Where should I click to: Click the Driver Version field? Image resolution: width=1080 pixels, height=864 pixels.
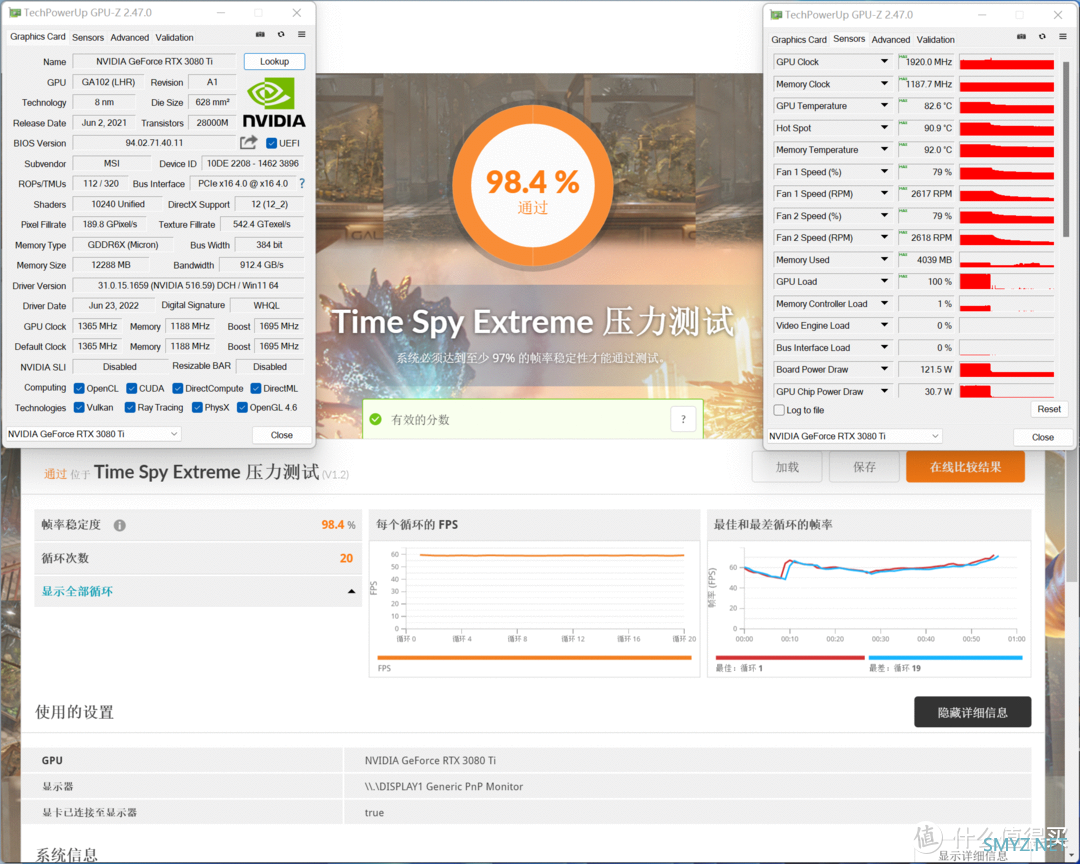pos(188,285)
